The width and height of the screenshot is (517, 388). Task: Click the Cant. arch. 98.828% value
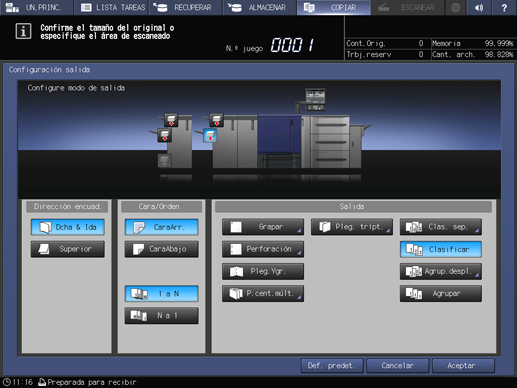[x=499, y=54]
